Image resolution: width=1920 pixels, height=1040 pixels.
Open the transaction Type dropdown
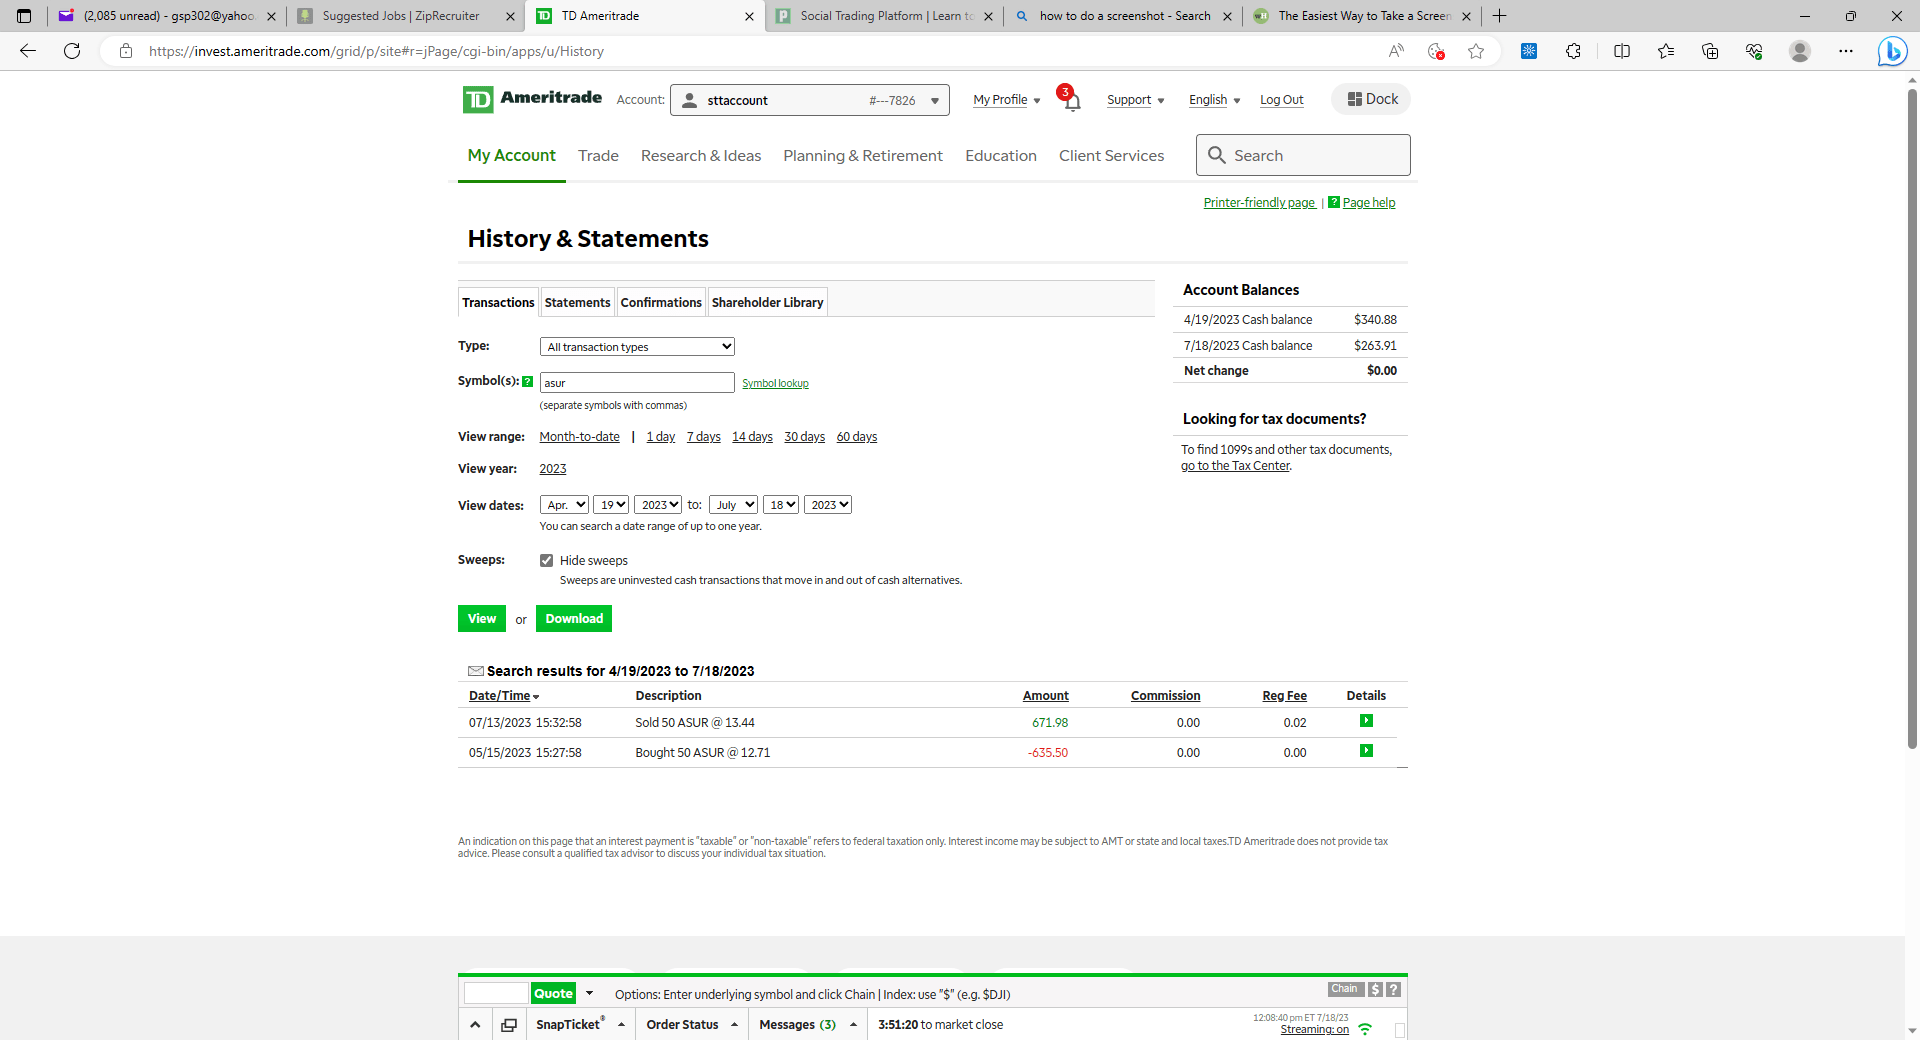coord(637,346)
